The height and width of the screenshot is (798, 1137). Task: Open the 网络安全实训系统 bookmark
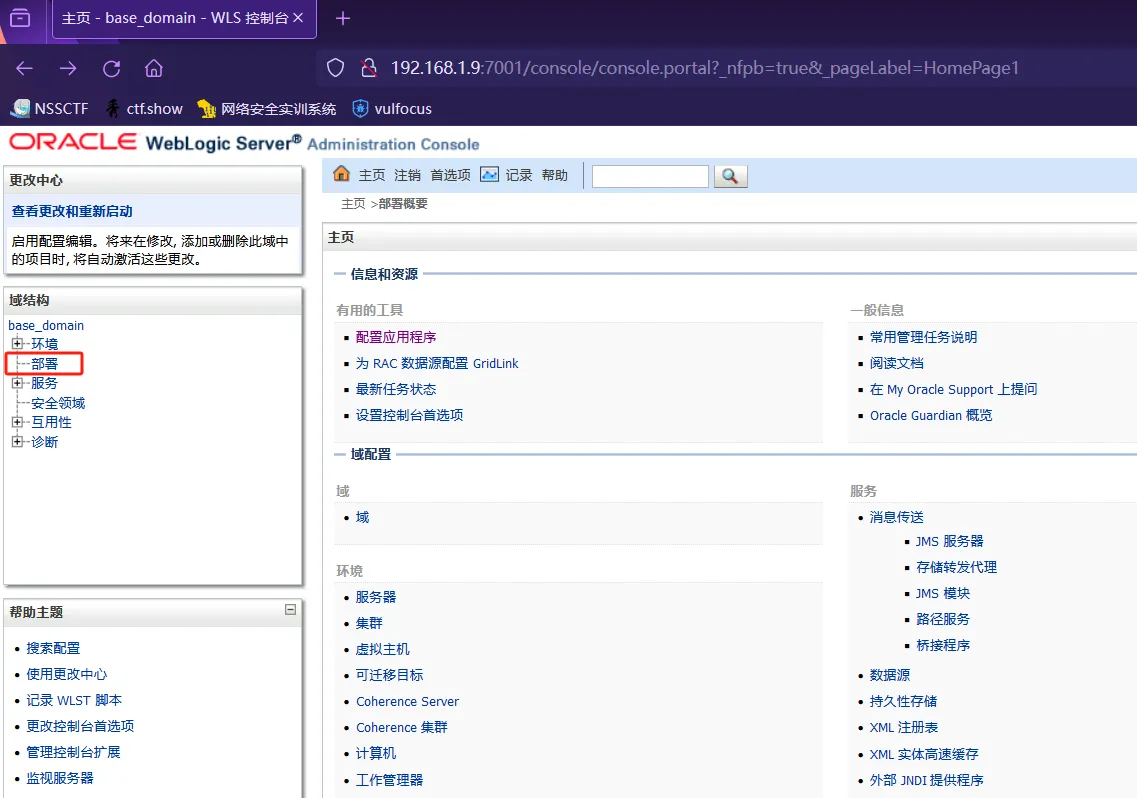267,109
